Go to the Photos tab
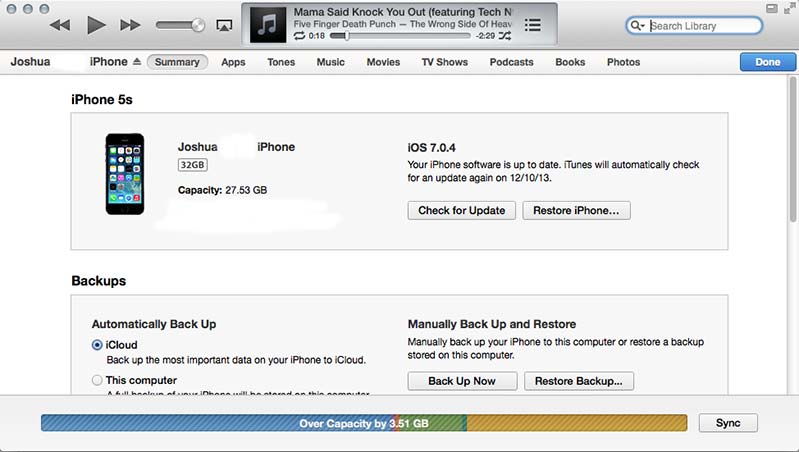This screenshot has width=799, height=452. pos(623,62)
